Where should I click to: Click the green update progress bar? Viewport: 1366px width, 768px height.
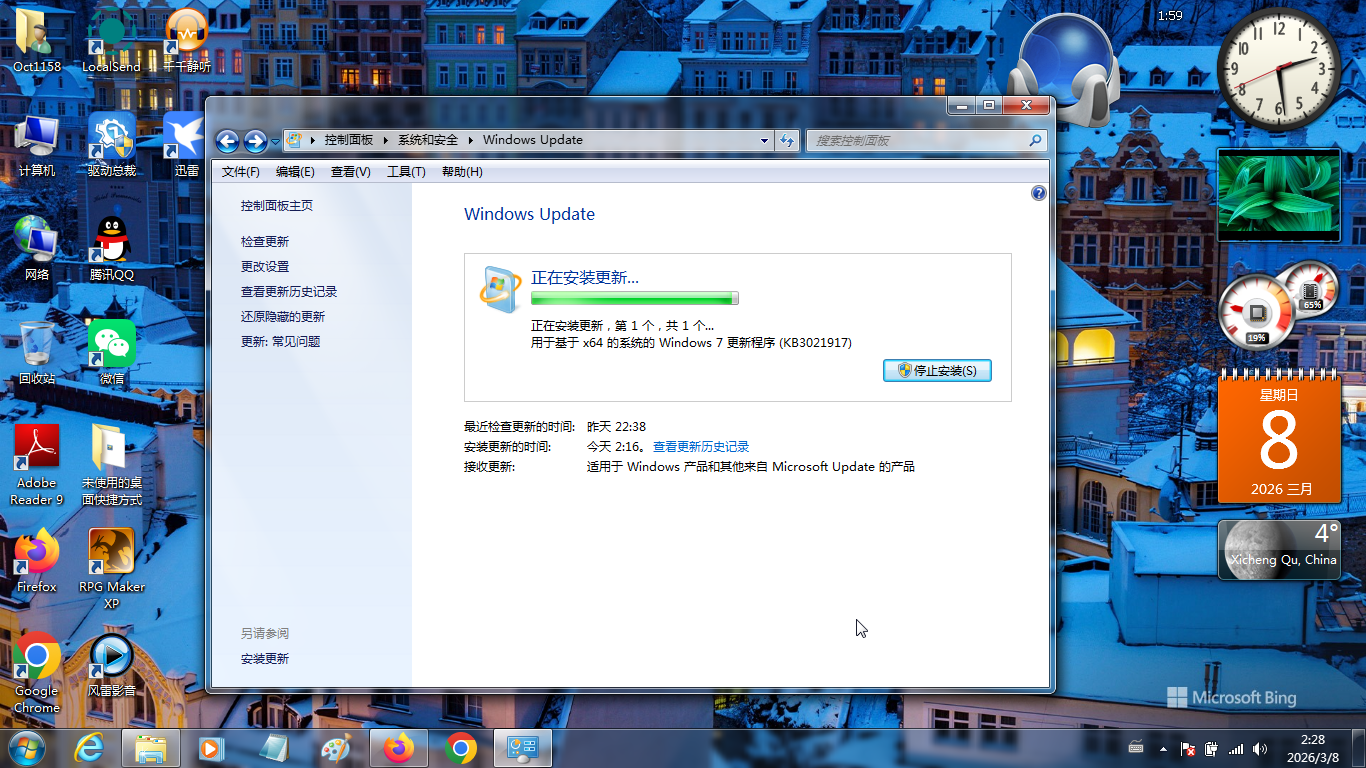pos(634,298)
